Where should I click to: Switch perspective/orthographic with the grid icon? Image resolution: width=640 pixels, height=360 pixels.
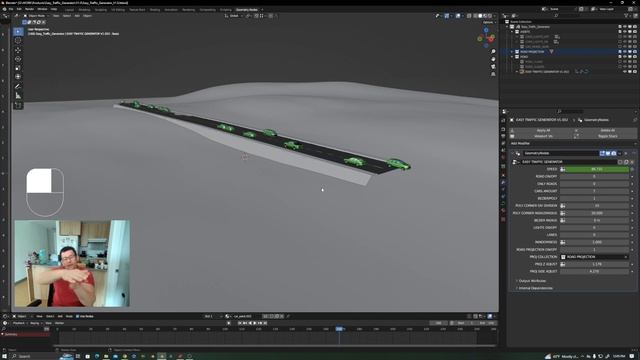(x=493, y=74)
